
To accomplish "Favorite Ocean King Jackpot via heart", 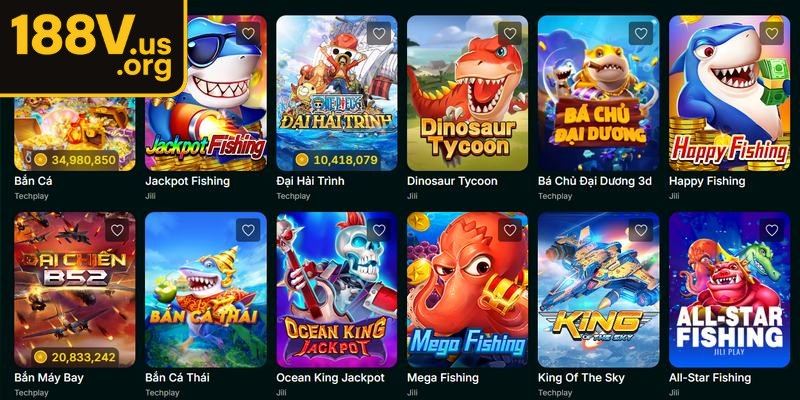I will 379,230.
